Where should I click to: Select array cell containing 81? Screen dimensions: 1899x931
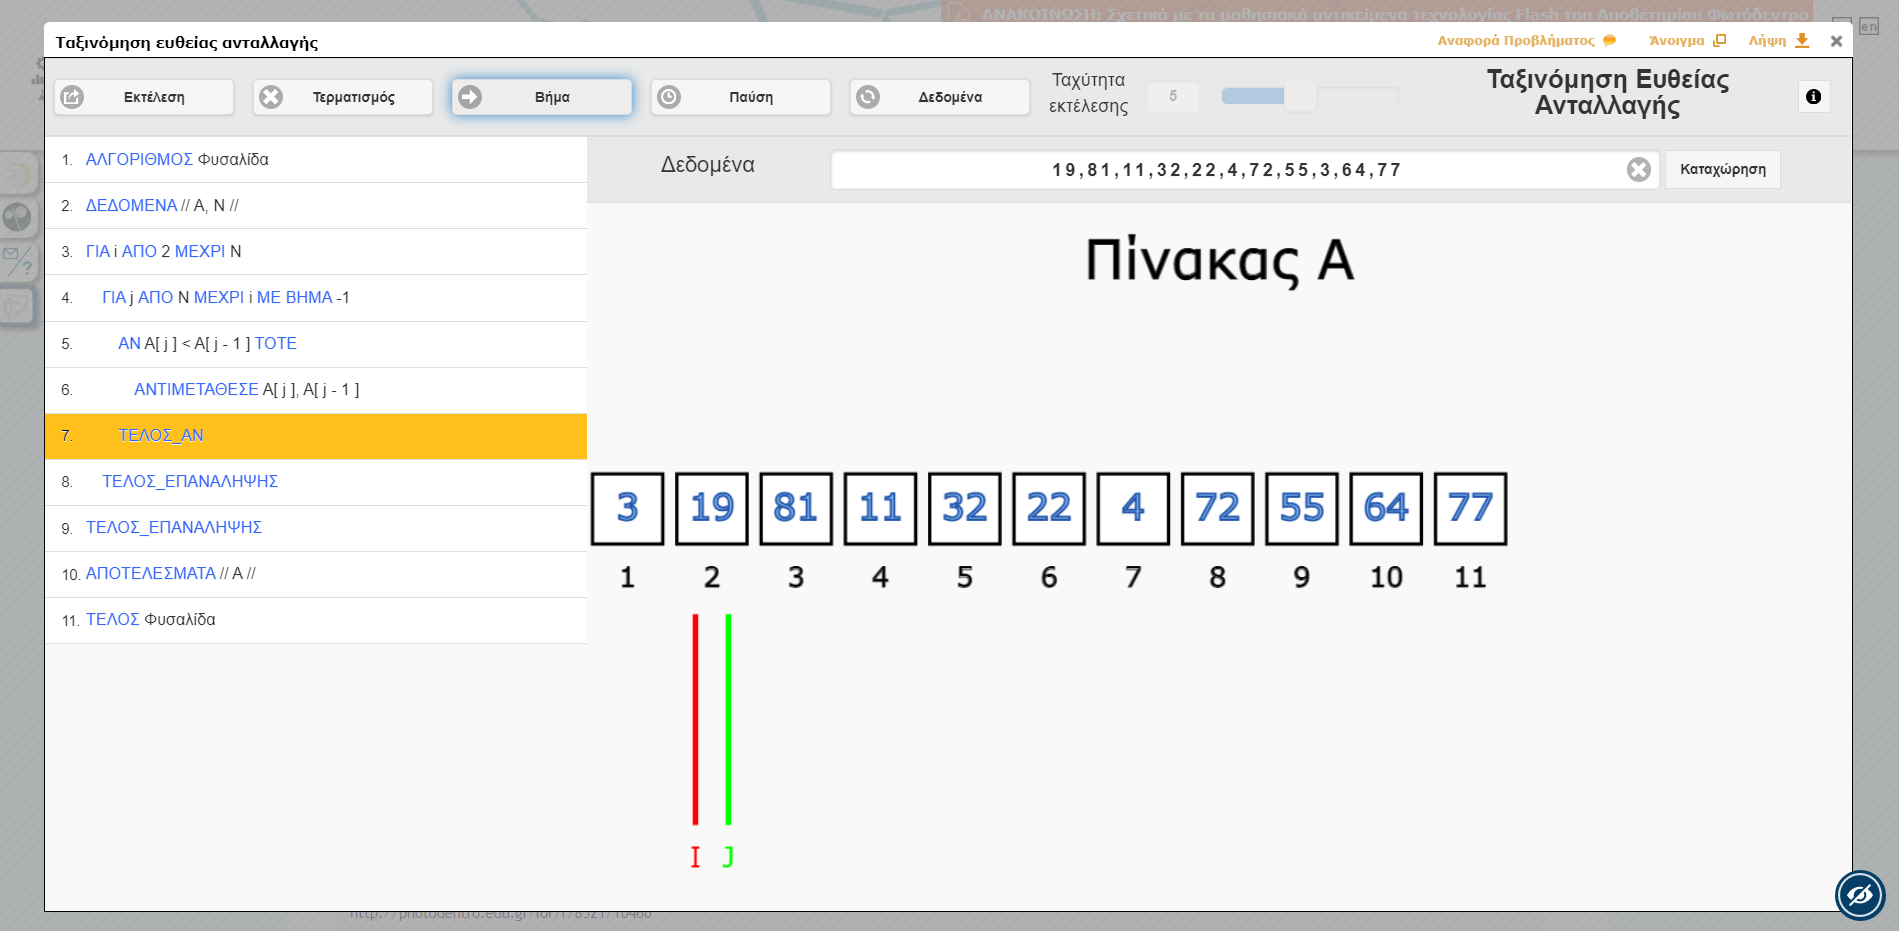click(x=796, y=509)
